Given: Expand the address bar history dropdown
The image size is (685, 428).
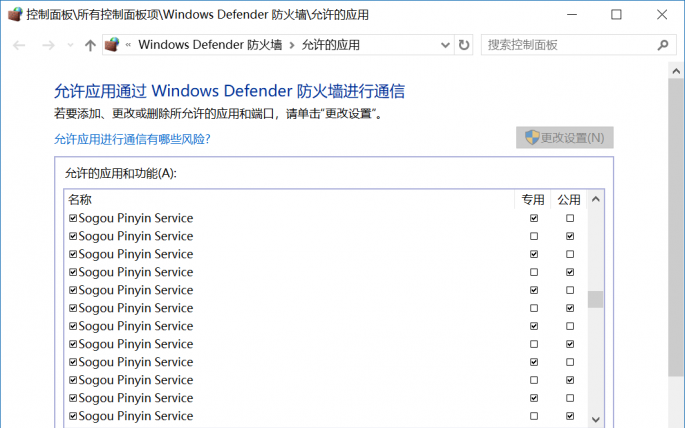Looking at the screenshot, I should click(445, 45).
